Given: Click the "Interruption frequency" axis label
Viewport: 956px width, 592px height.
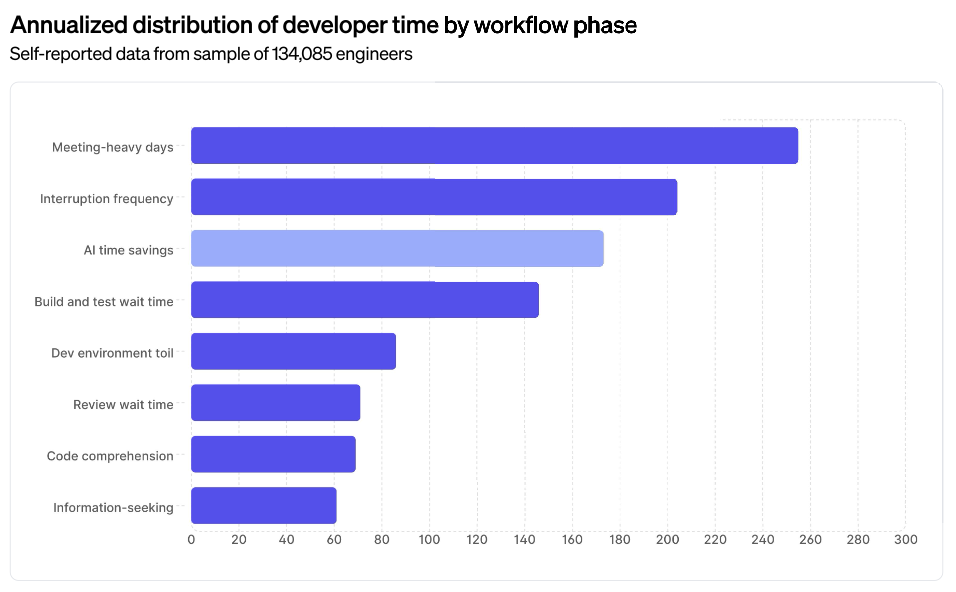Looking at the screenshot, I should 107,199.
